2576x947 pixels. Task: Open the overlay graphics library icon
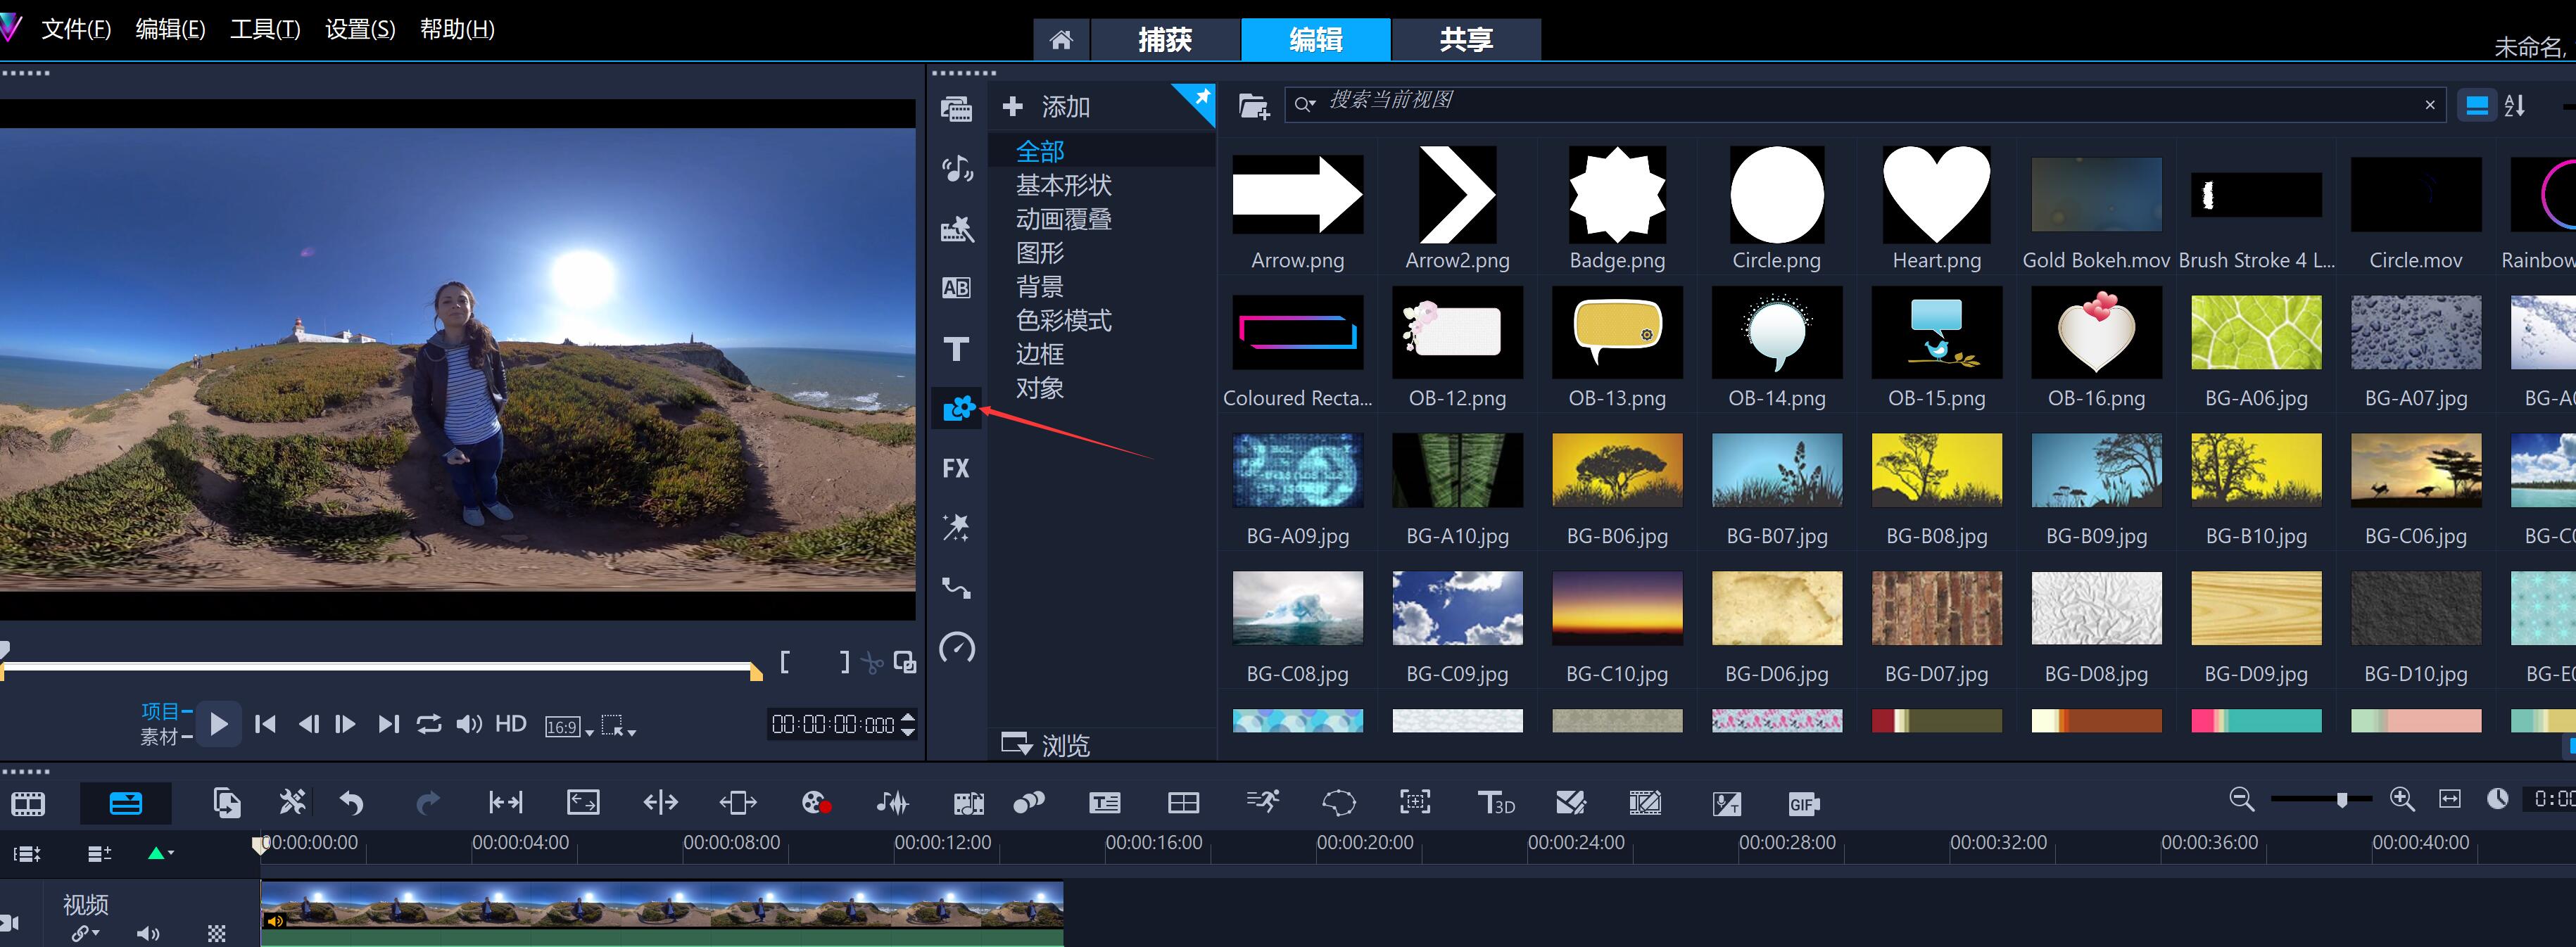coord(958,408)
